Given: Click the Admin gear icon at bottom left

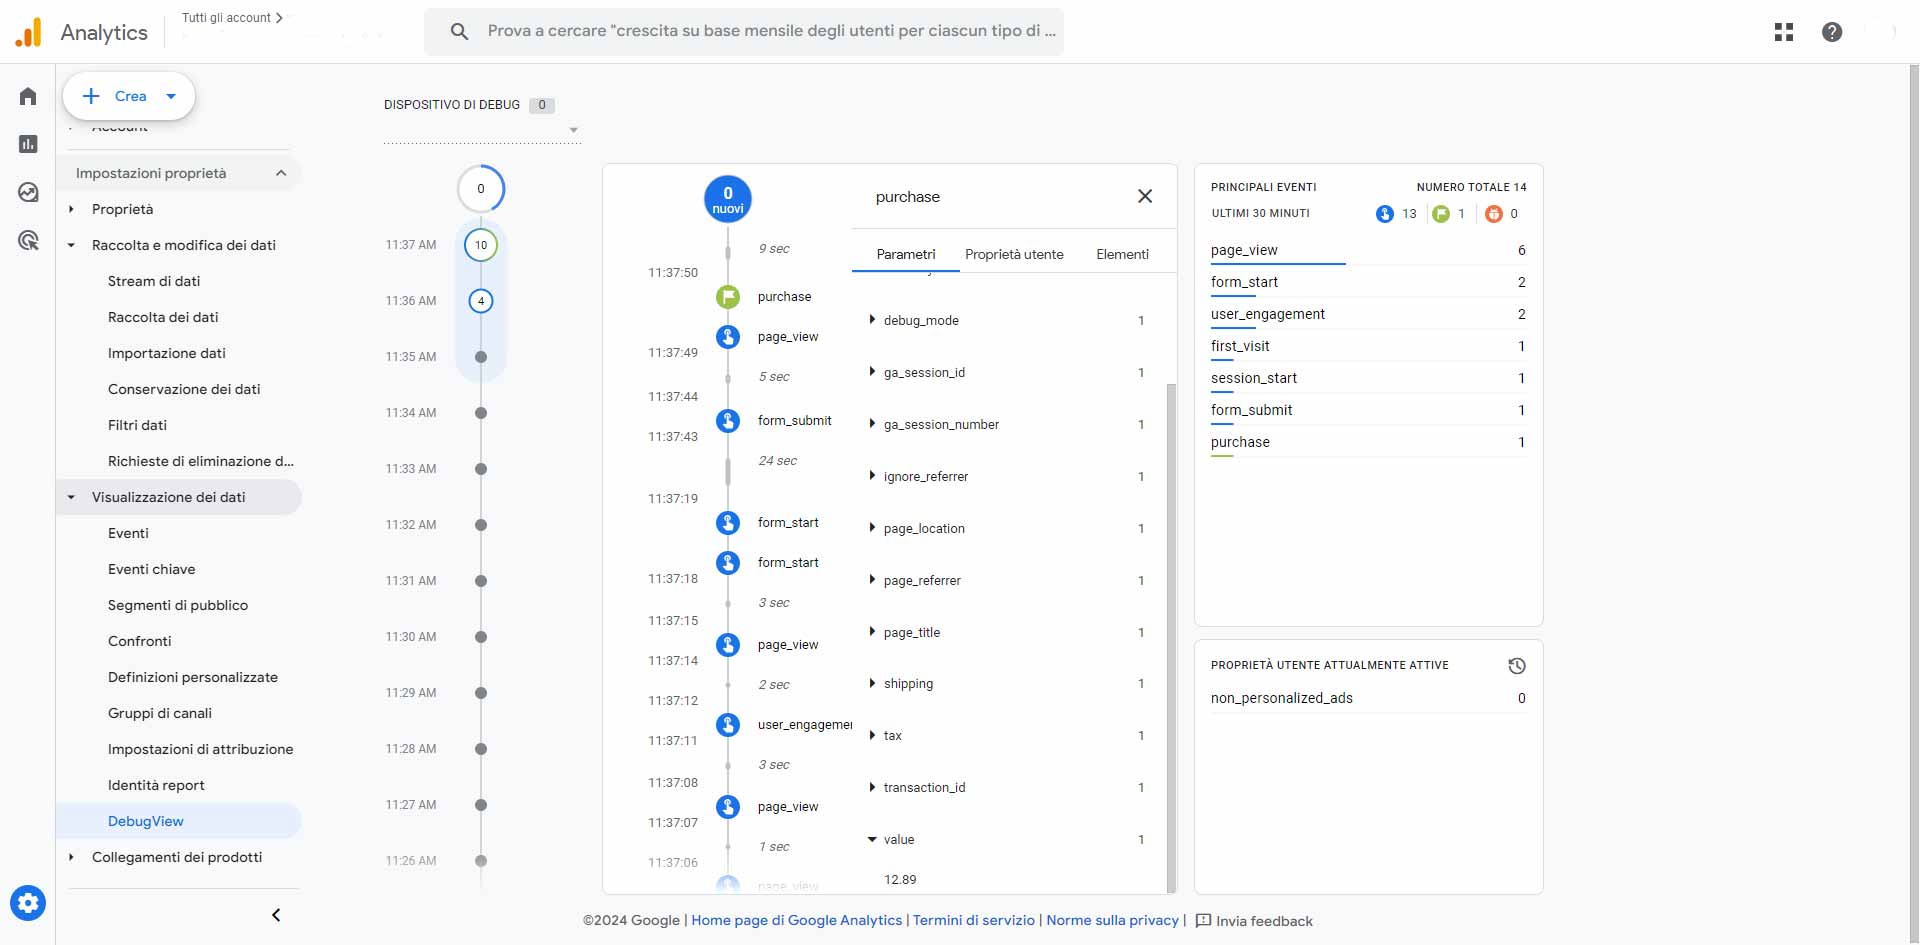Looking at the screenshot, I should click(28, 903).
